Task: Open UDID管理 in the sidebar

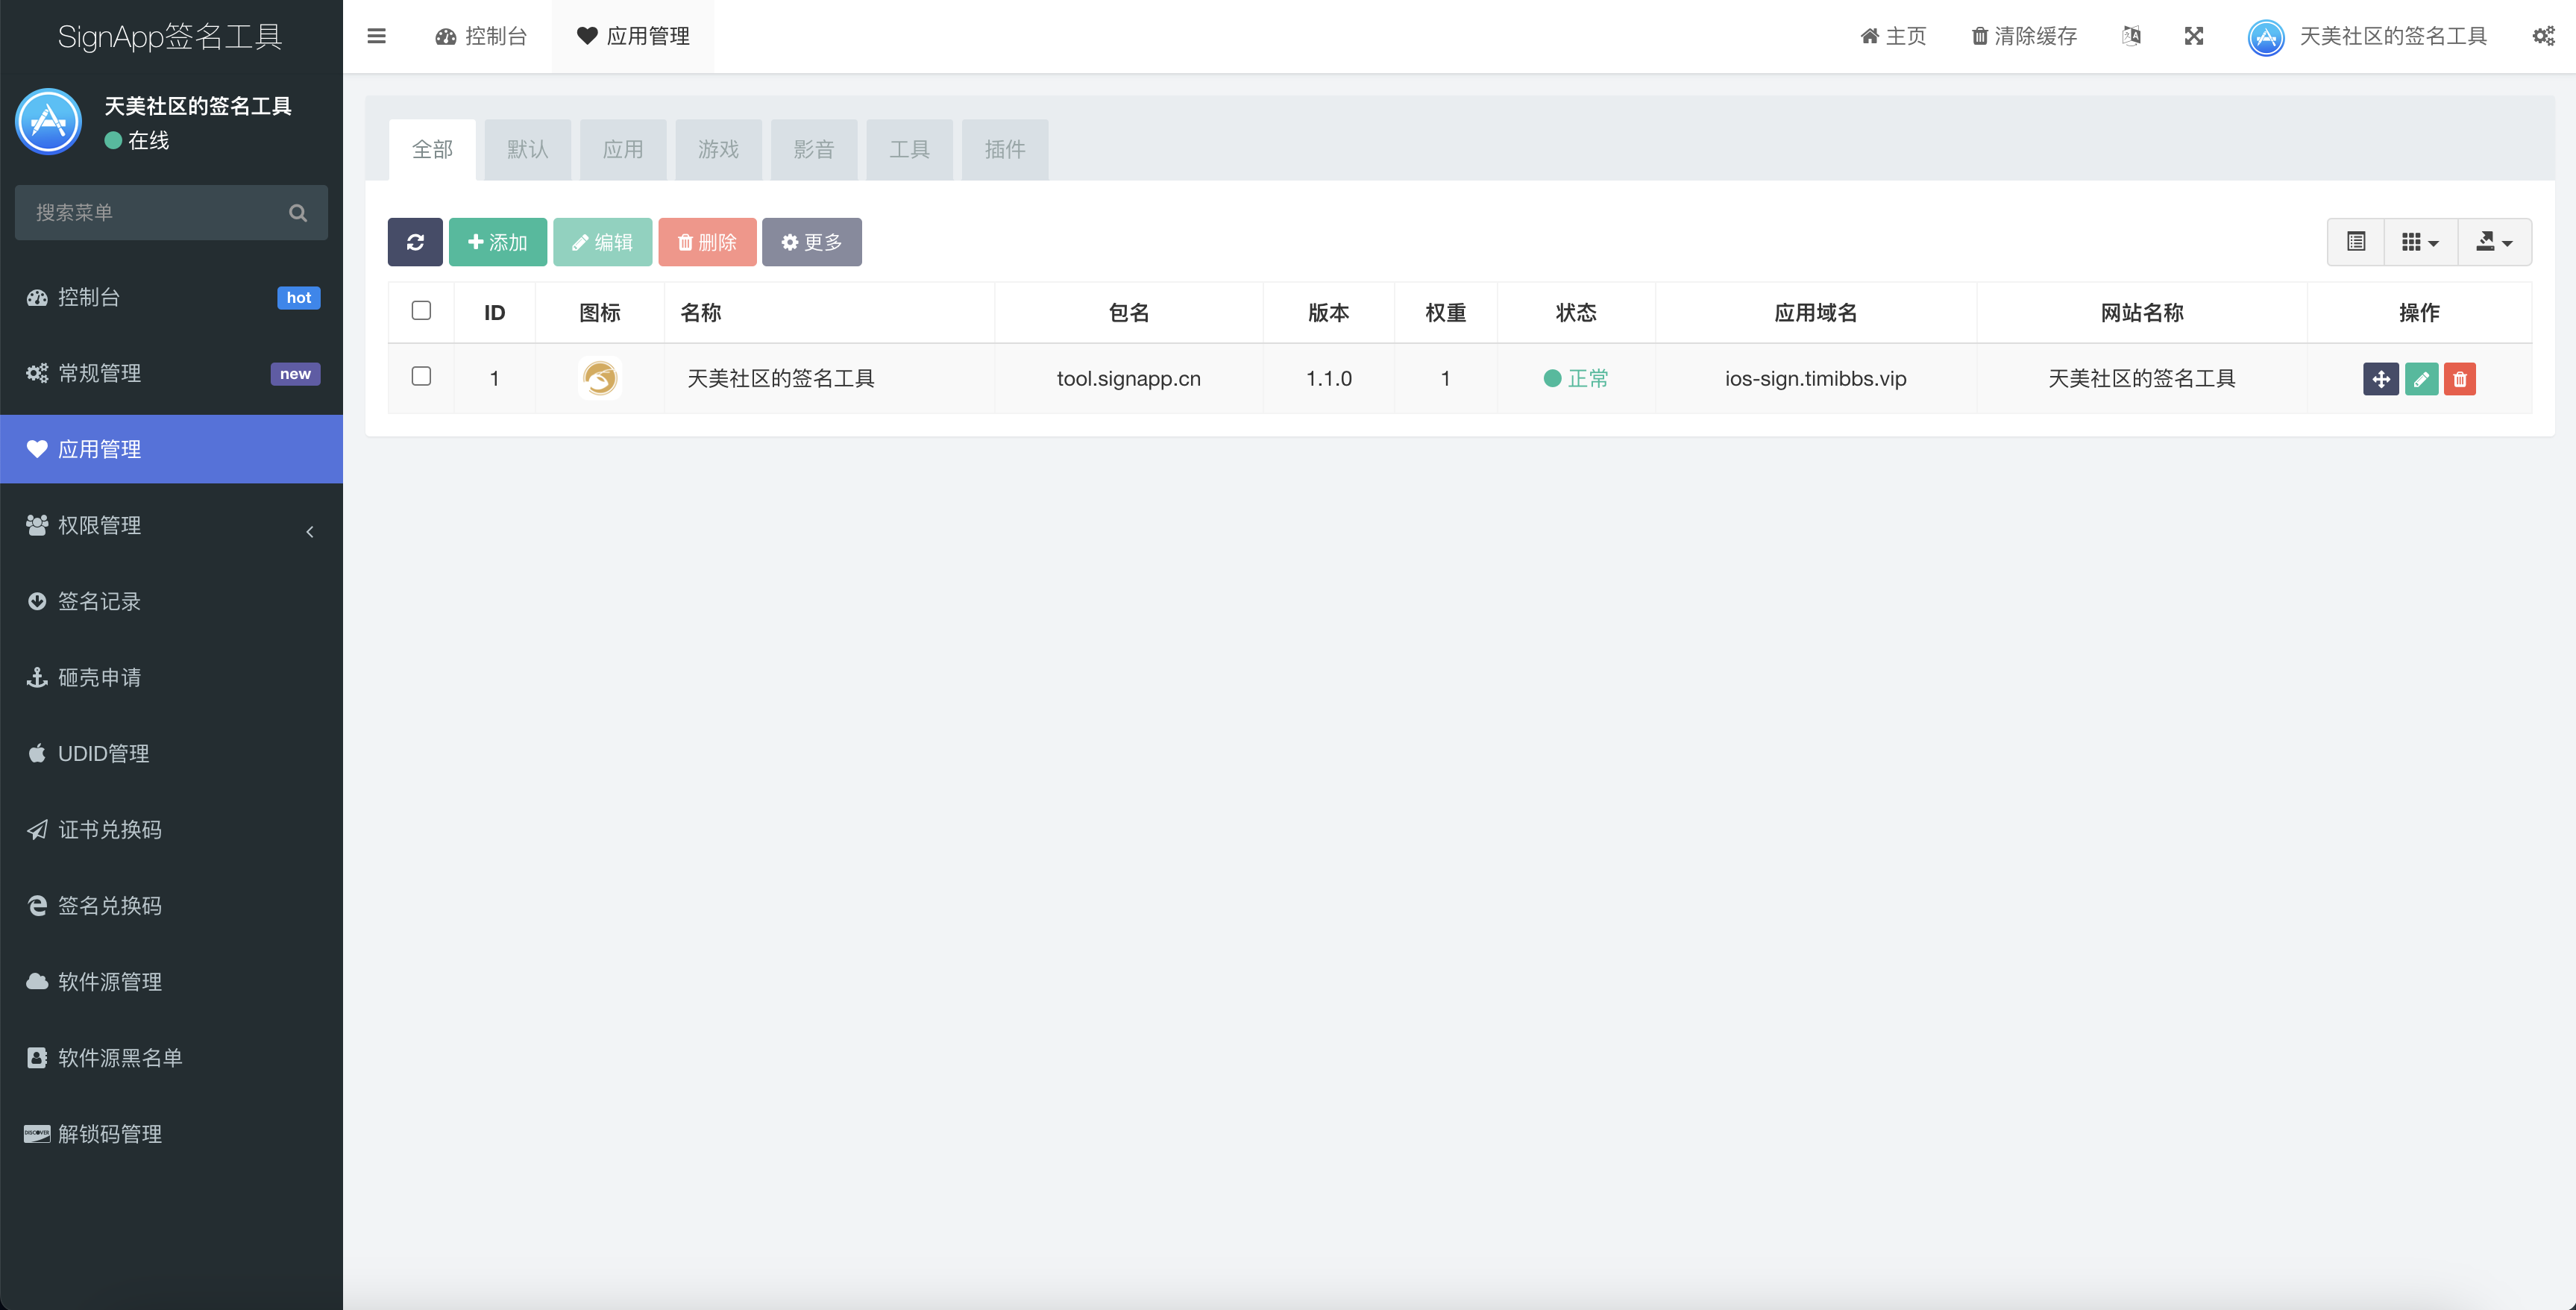Action: 103,753
